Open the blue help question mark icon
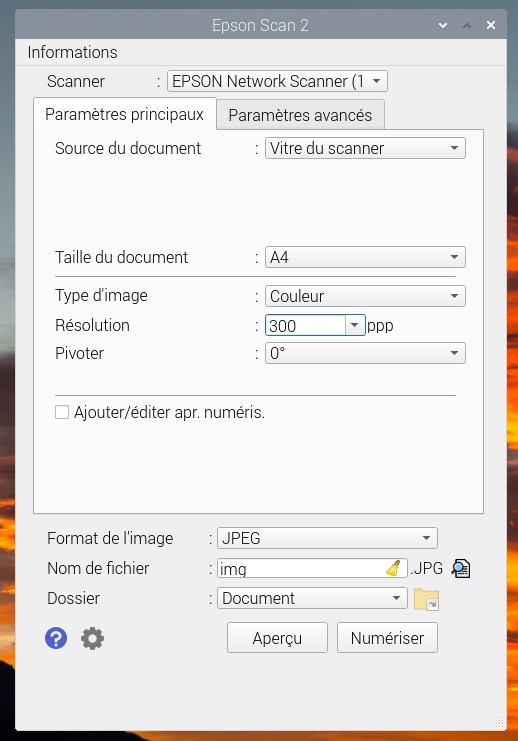This screenshot has width=518, height=741. [x=56, y=638]
